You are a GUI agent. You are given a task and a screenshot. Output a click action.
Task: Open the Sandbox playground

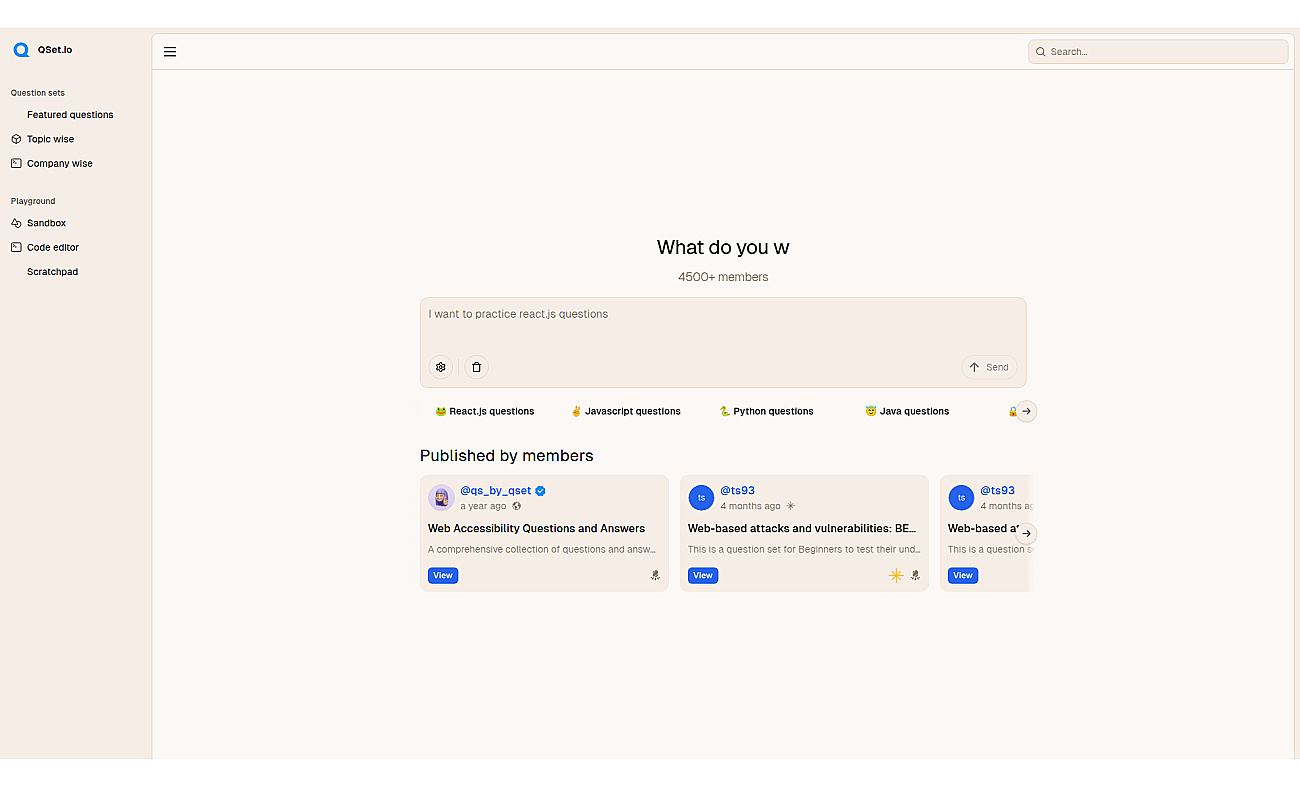(46, 223)
